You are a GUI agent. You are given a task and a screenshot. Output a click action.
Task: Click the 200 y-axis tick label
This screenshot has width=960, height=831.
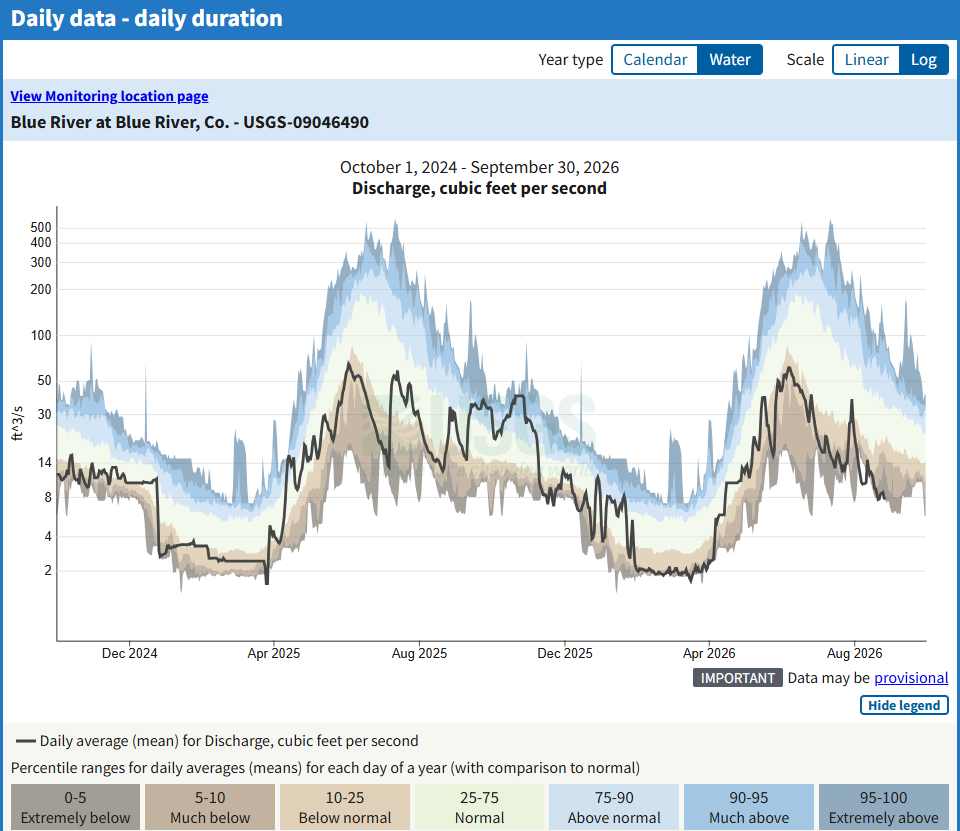tap(41, 290)
